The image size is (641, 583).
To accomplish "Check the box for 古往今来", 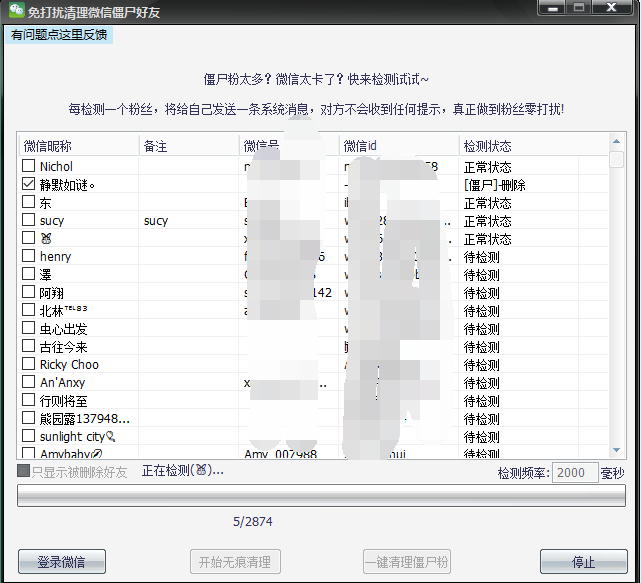I will tap(28, 346).
